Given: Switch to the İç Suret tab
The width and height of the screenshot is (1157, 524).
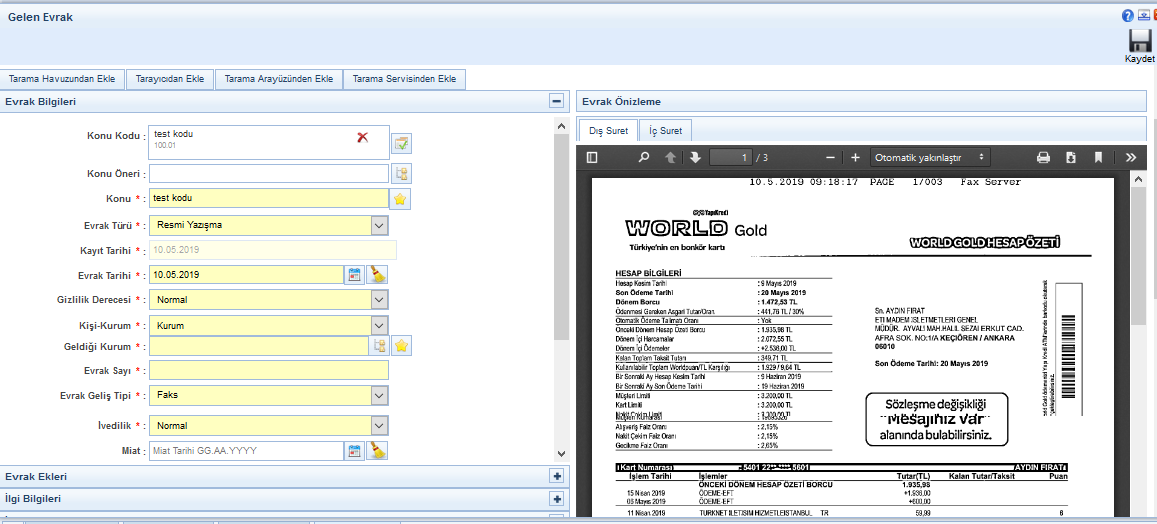Looking at the screenshot, I should pyautogui.click(x=665, y=131).
